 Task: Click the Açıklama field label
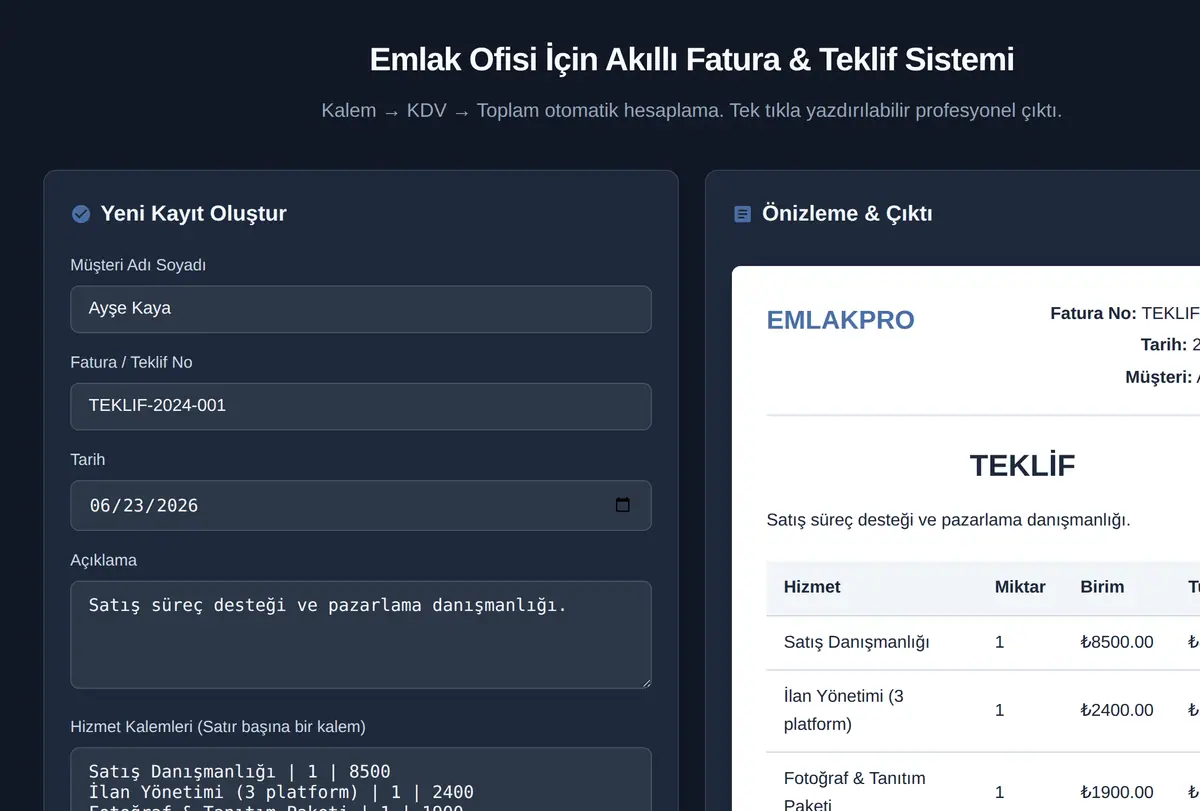coord(104,560)
